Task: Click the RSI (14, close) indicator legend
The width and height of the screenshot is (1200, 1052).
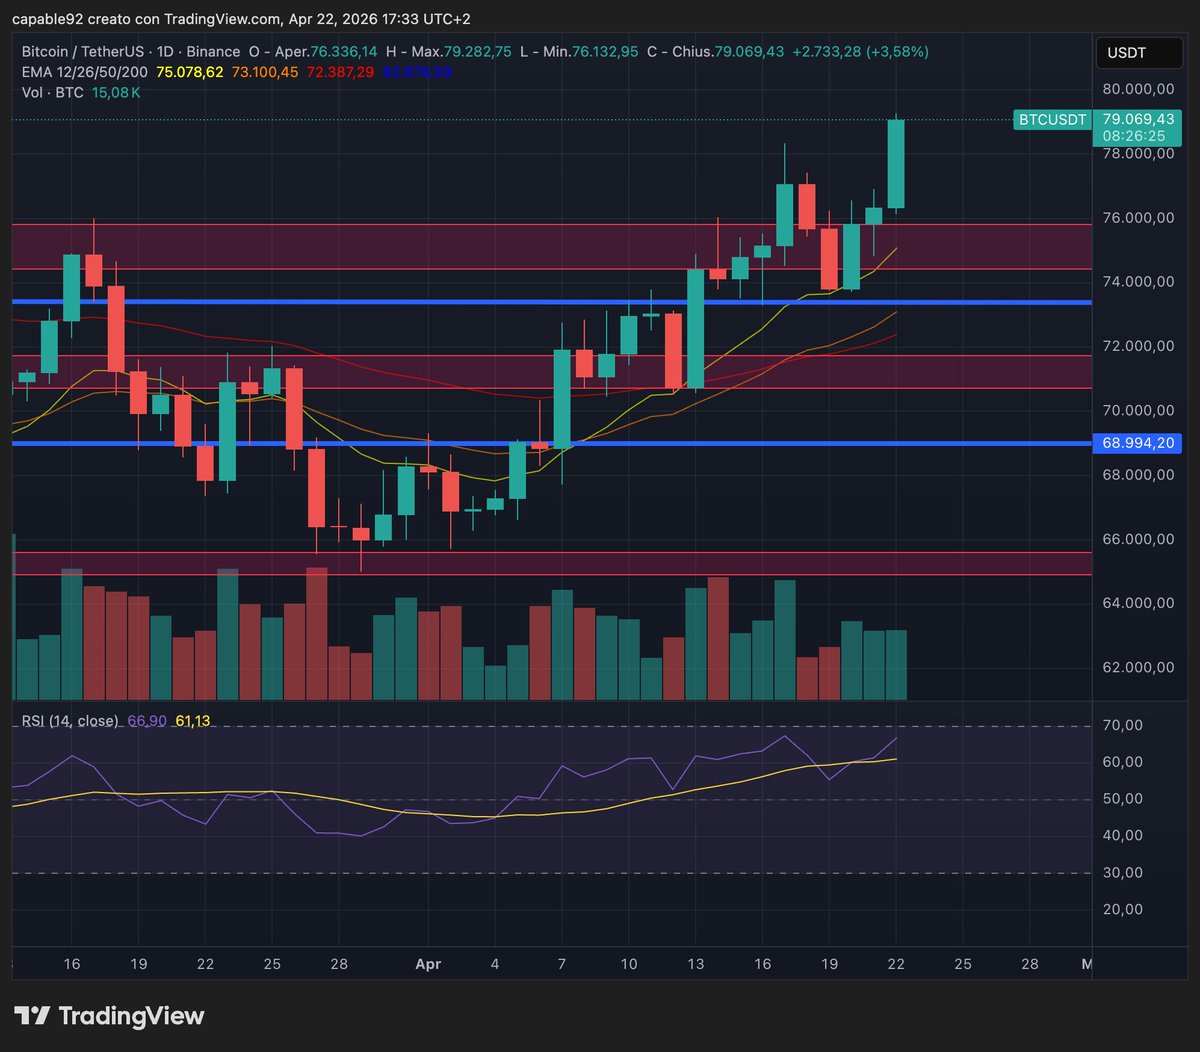Action: click(70, 721)
